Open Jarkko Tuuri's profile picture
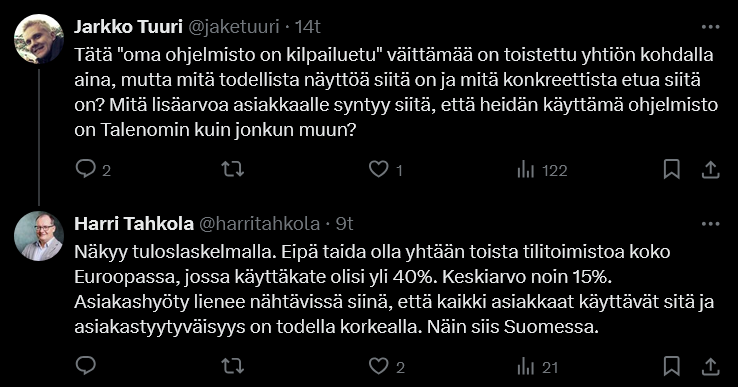The width and height of the screenshot is (738, 387). pyautogui.click(x=39, y=39)
